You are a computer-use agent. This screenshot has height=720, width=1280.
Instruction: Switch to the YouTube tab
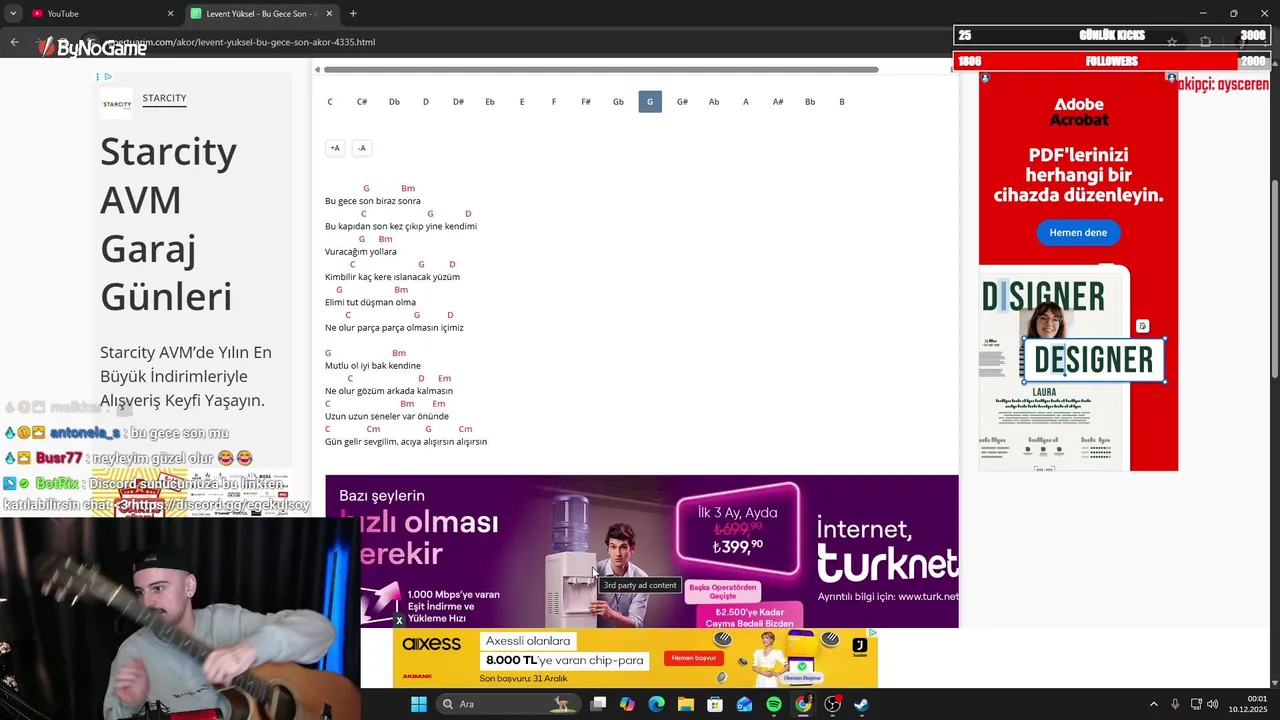point(103,13)
